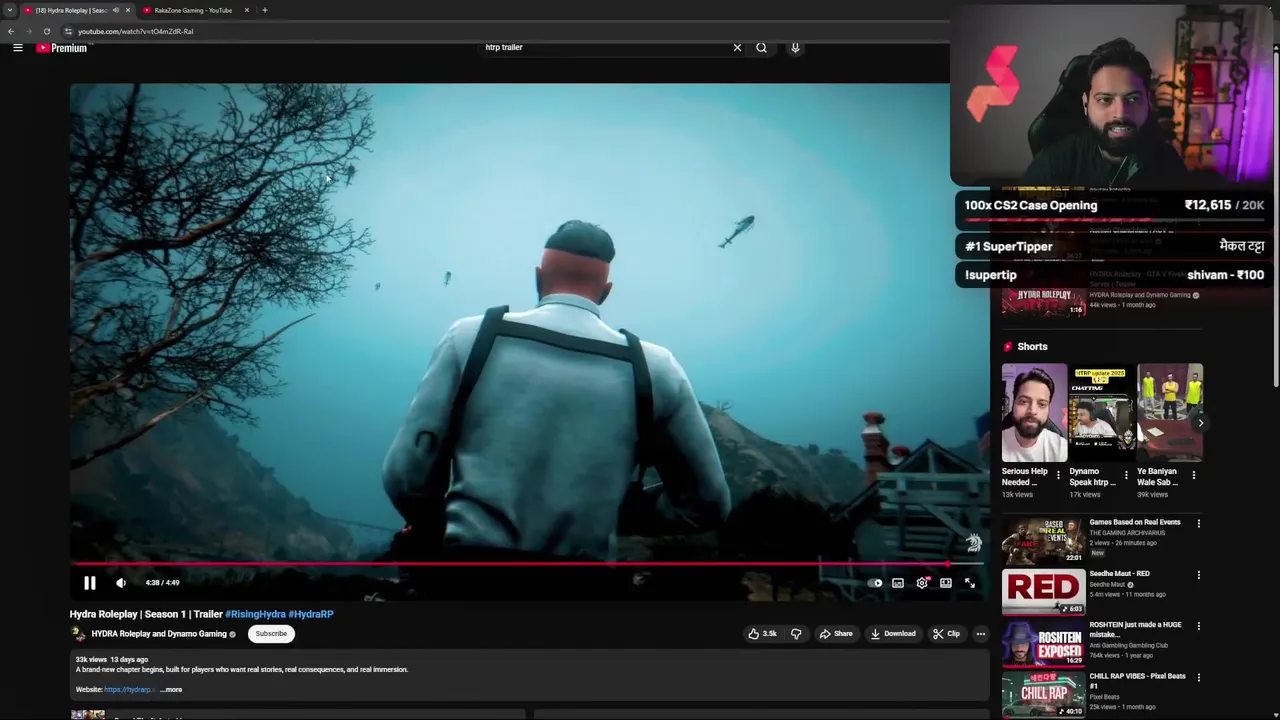Go back in browser history
Image resolution: width=1280 pixels, height=720 pixels.
(x=10, y=31)
